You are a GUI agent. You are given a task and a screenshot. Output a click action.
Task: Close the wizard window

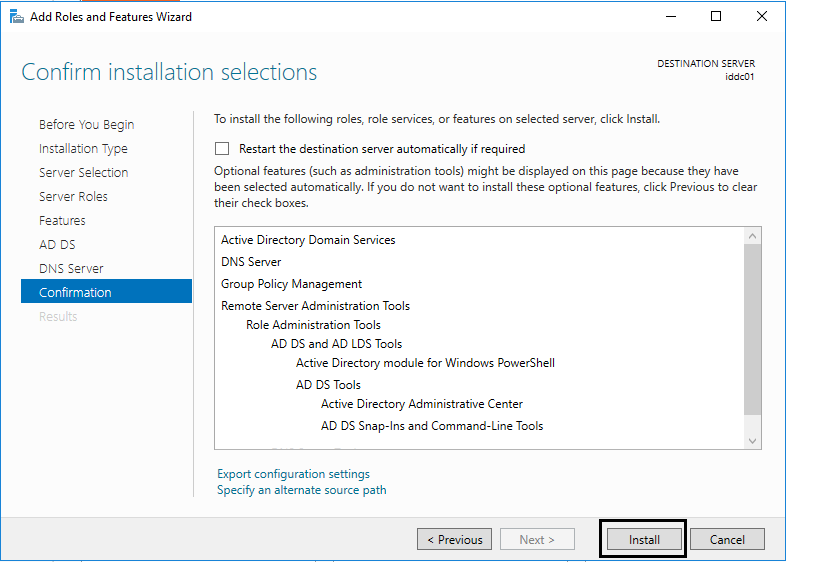pos(762,17)
